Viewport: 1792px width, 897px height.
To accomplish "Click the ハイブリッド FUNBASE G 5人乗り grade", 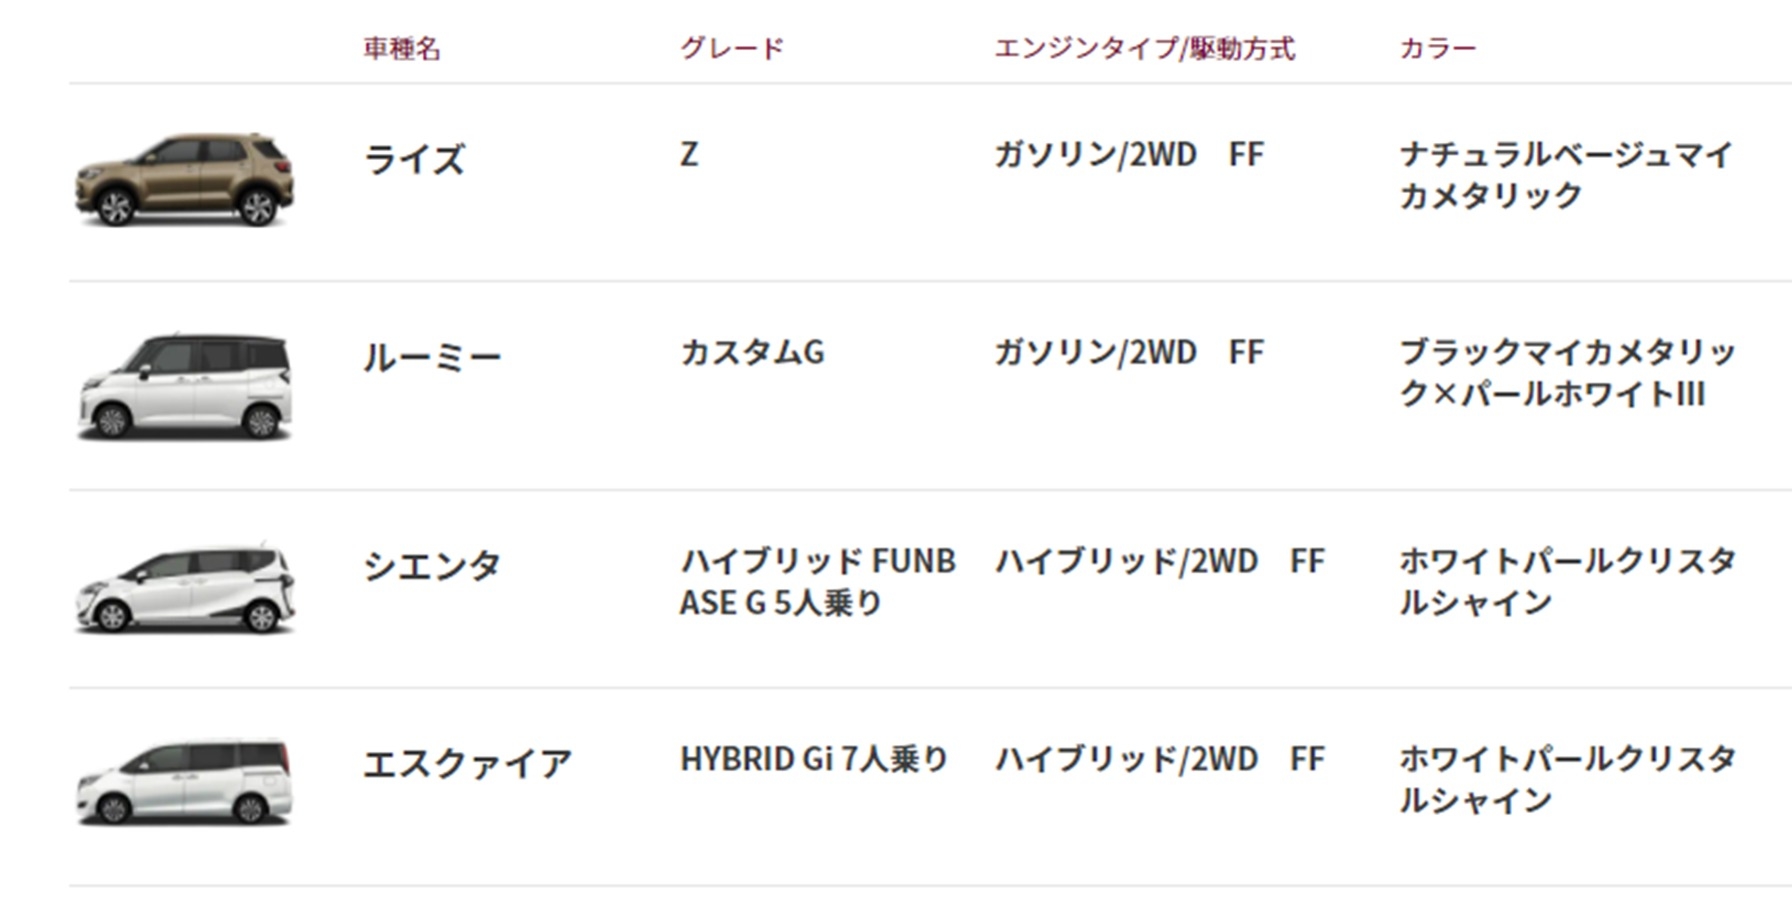I will click(818, 581).
